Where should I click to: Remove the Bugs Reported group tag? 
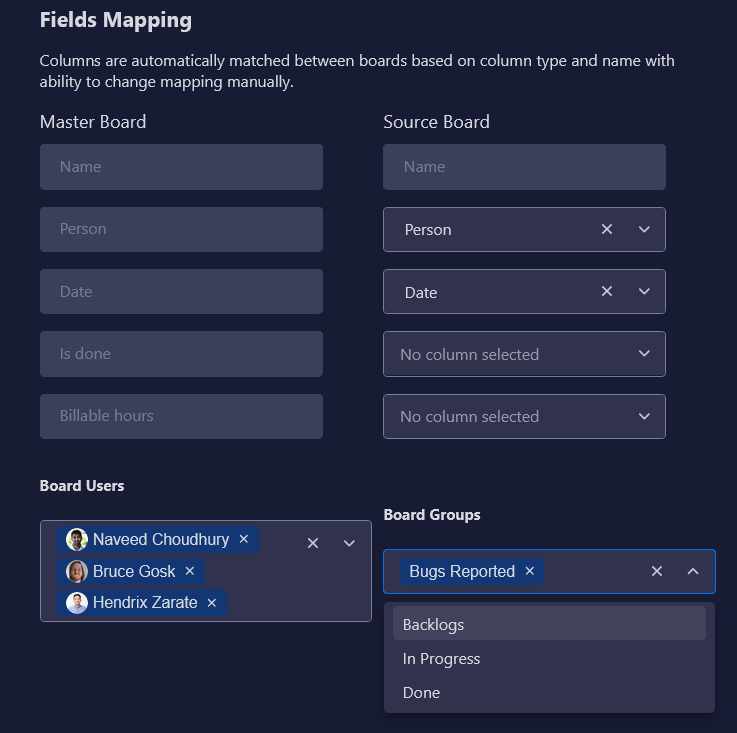(x=530, y=571)
